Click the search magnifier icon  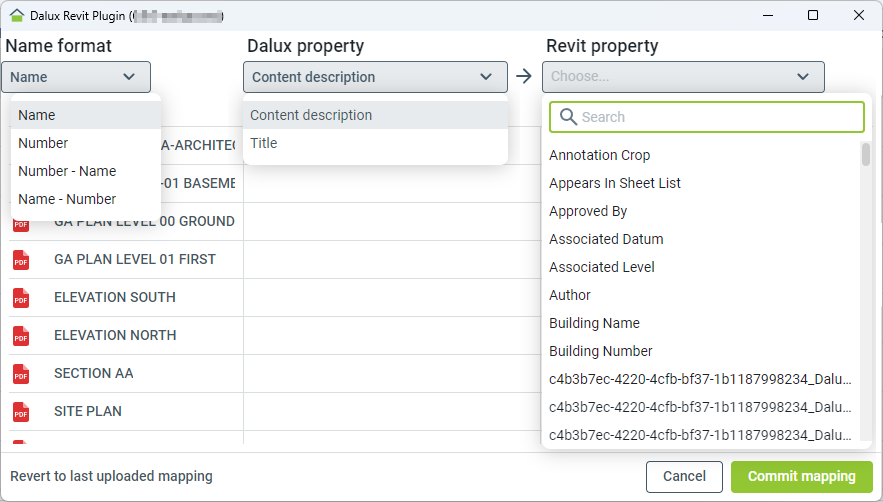tap(568, 117)
